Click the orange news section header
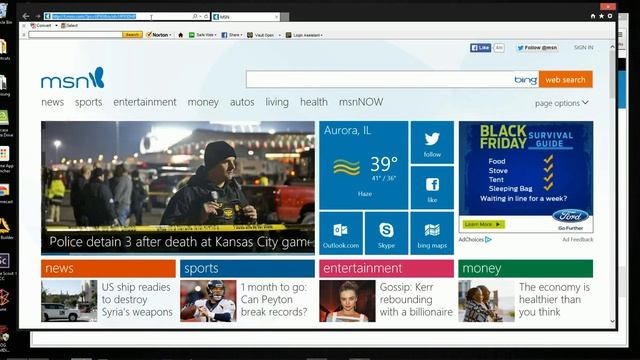The width and height of the screenshot is (640, 360). (x=108, y=269)
